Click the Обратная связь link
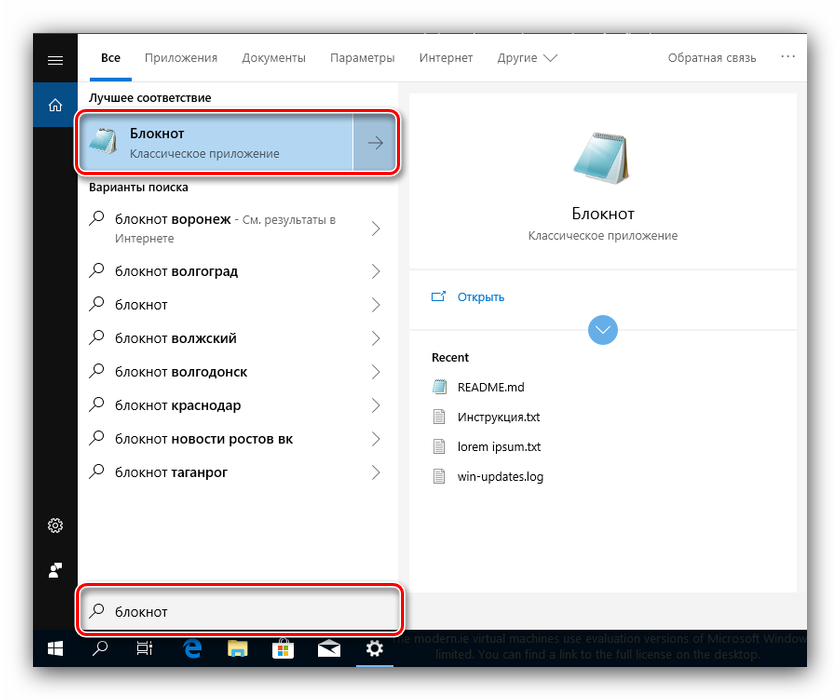The width and height of the screenshot is (840, 700). pos(712,58)
